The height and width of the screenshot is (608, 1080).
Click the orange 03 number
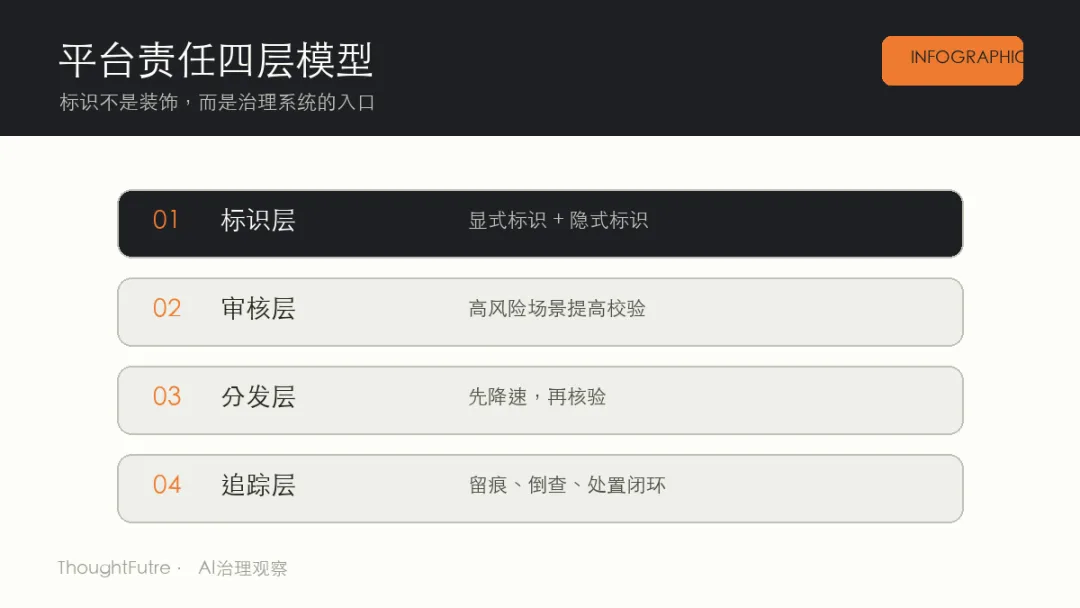point(167,397)
